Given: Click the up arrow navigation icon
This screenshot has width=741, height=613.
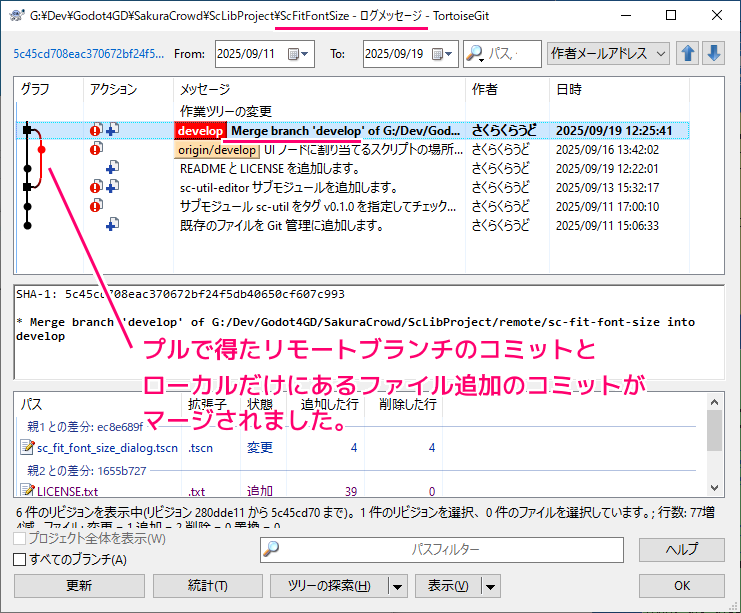Looking at the screenshot, I should click(687, 53).
